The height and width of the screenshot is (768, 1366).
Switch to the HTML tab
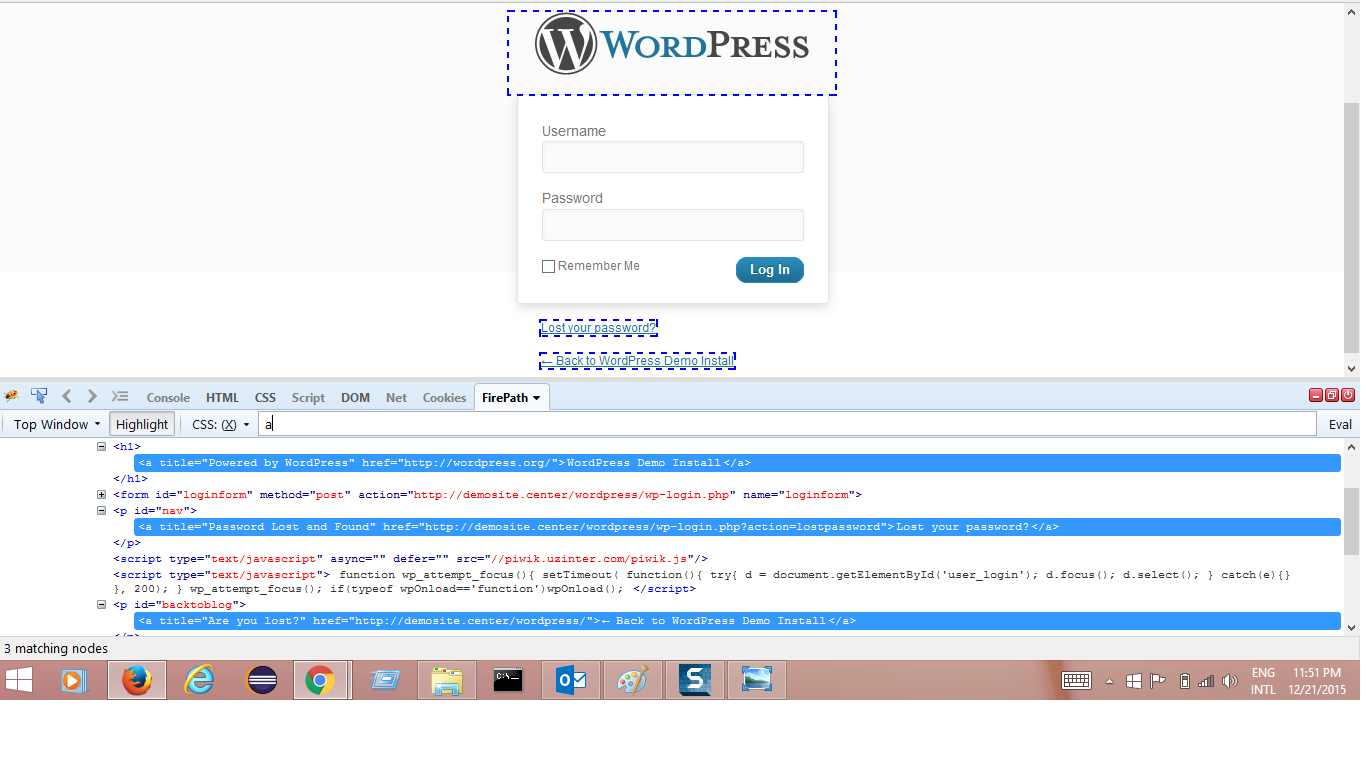click(222, 397)
